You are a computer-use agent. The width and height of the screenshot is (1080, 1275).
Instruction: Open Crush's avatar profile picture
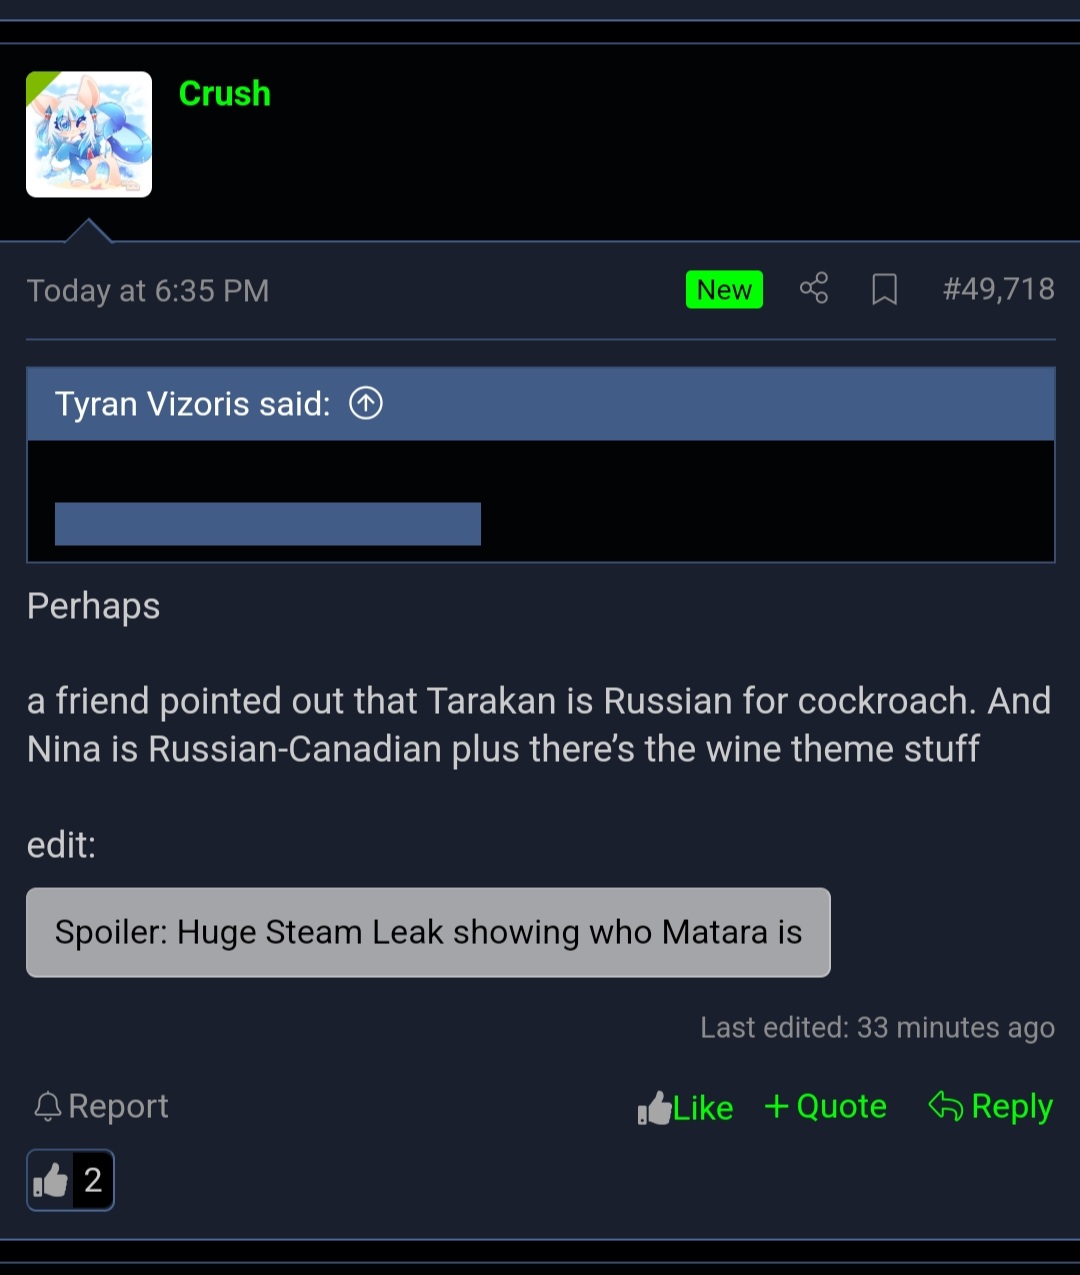click(x=89, y=134)
